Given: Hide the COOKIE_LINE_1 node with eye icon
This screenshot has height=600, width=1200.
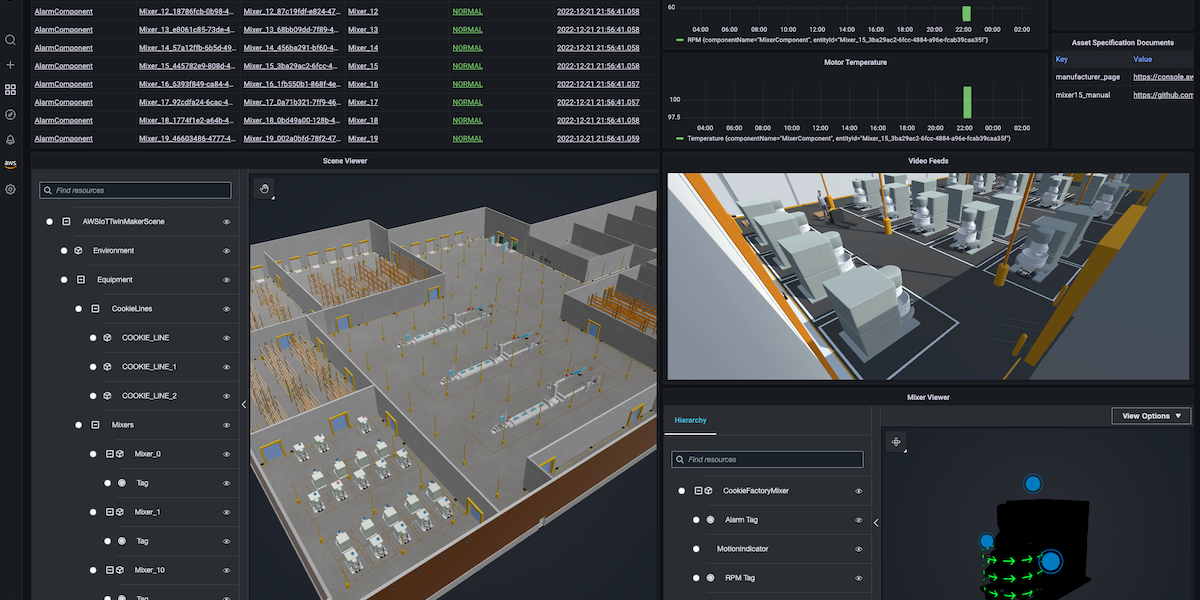Looking at the screenshot, I should [x=227, y=367].
